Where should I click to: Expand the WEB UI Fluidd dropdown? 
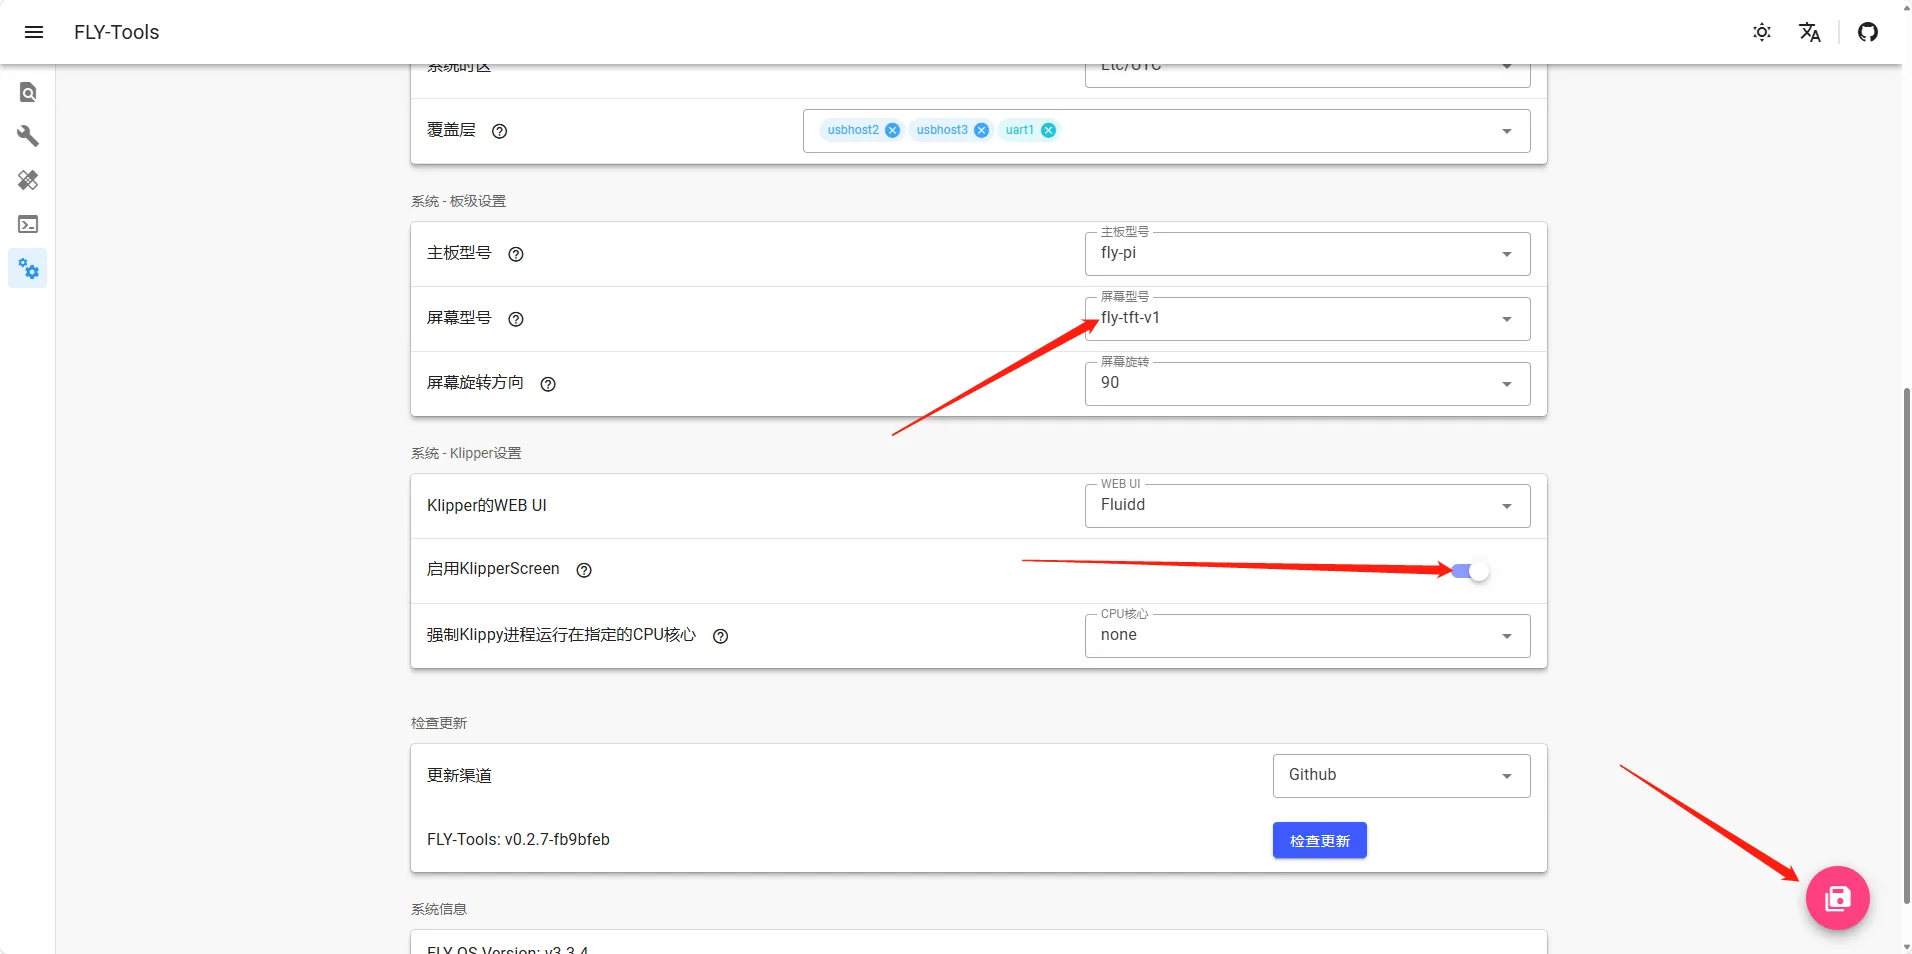[1307, 506]
